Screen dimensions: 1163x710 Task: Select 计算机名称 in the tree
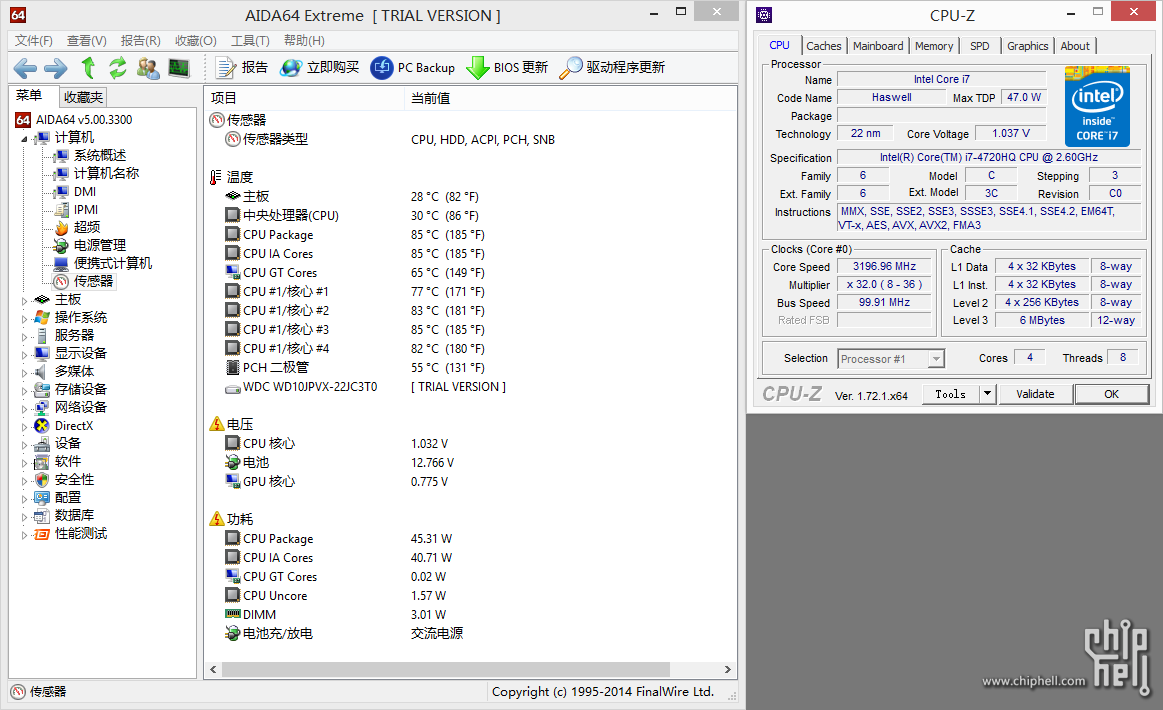[106, 173]
